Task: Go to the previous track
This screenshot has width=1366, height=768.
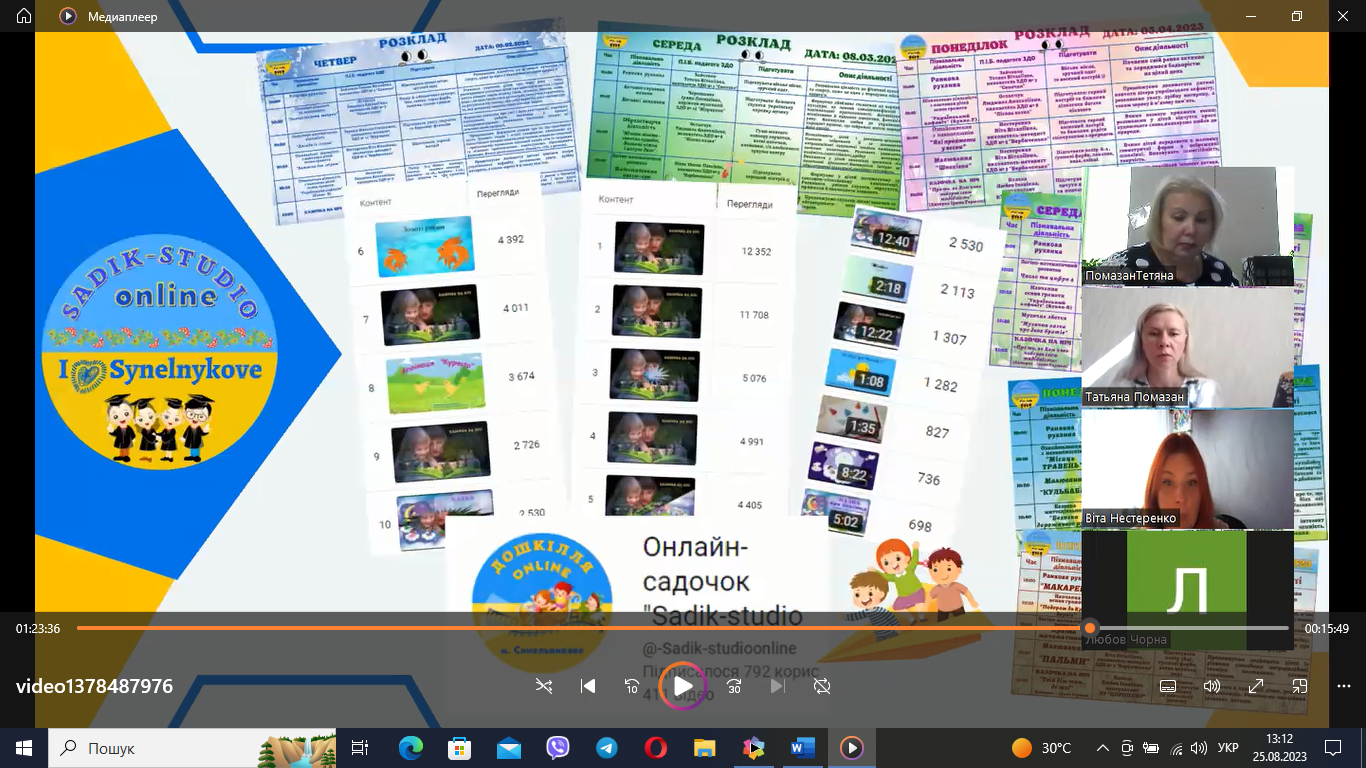Action: click(x=588, y=686)
